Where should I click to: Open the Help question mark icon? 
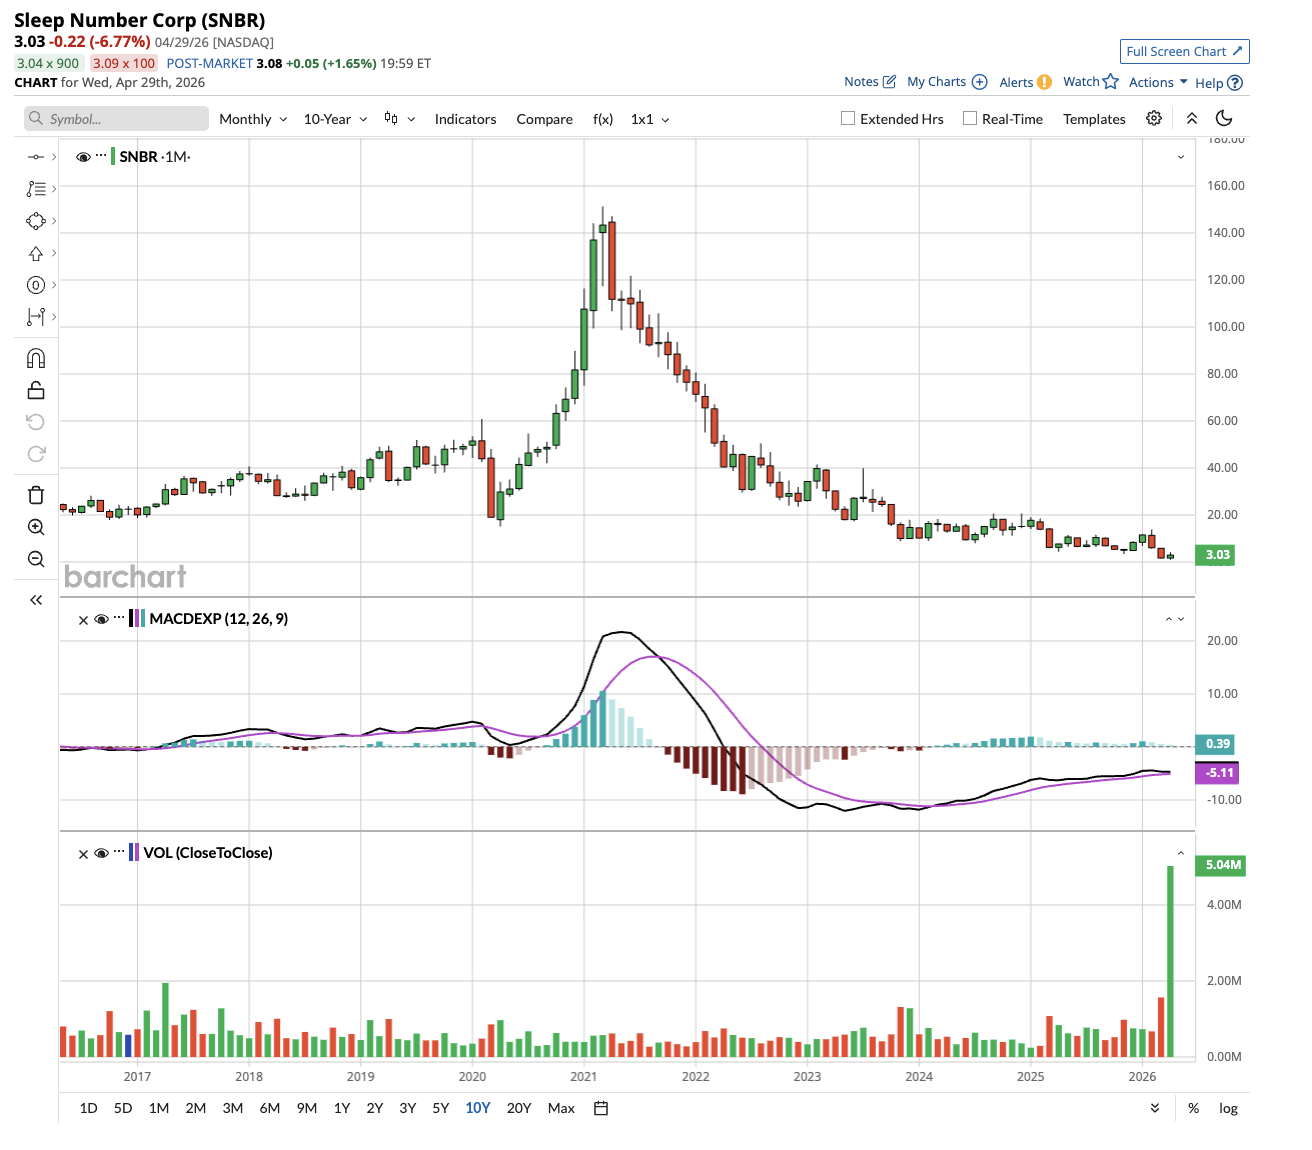coord(1235,83)
